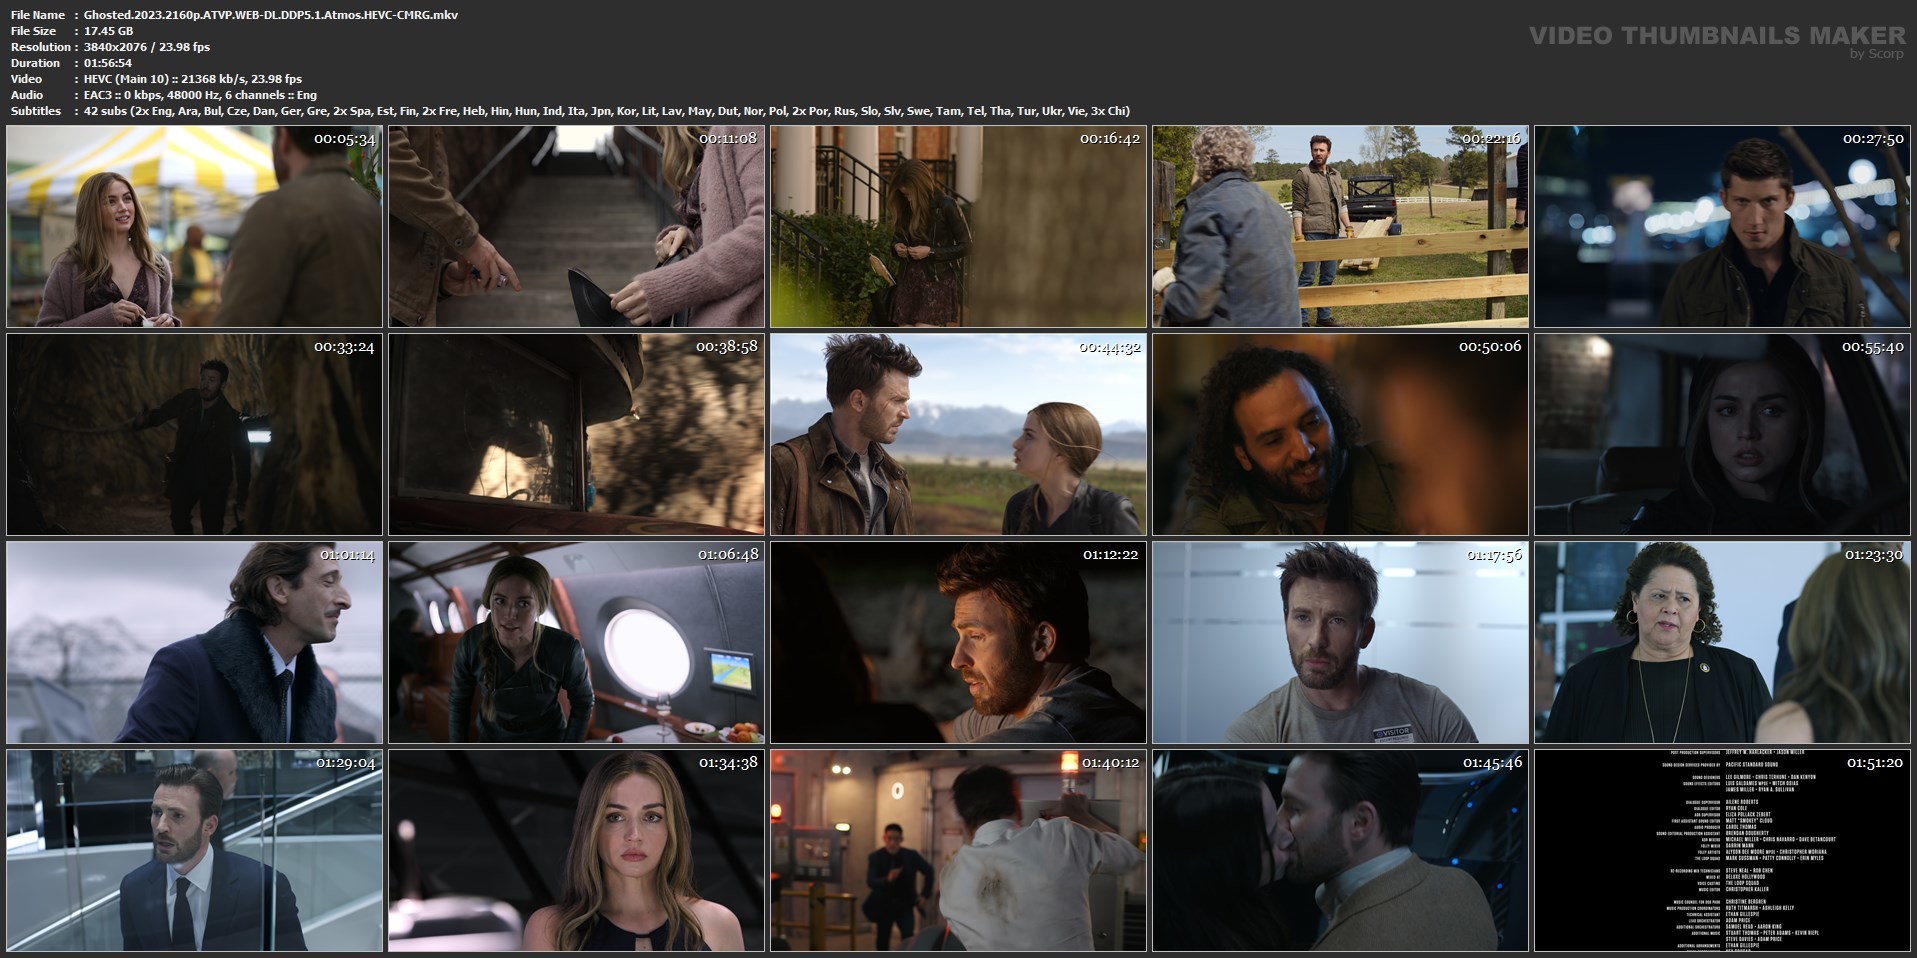Click the resolution value 3840x2076 / 23.98 fps

pos(147,47)
